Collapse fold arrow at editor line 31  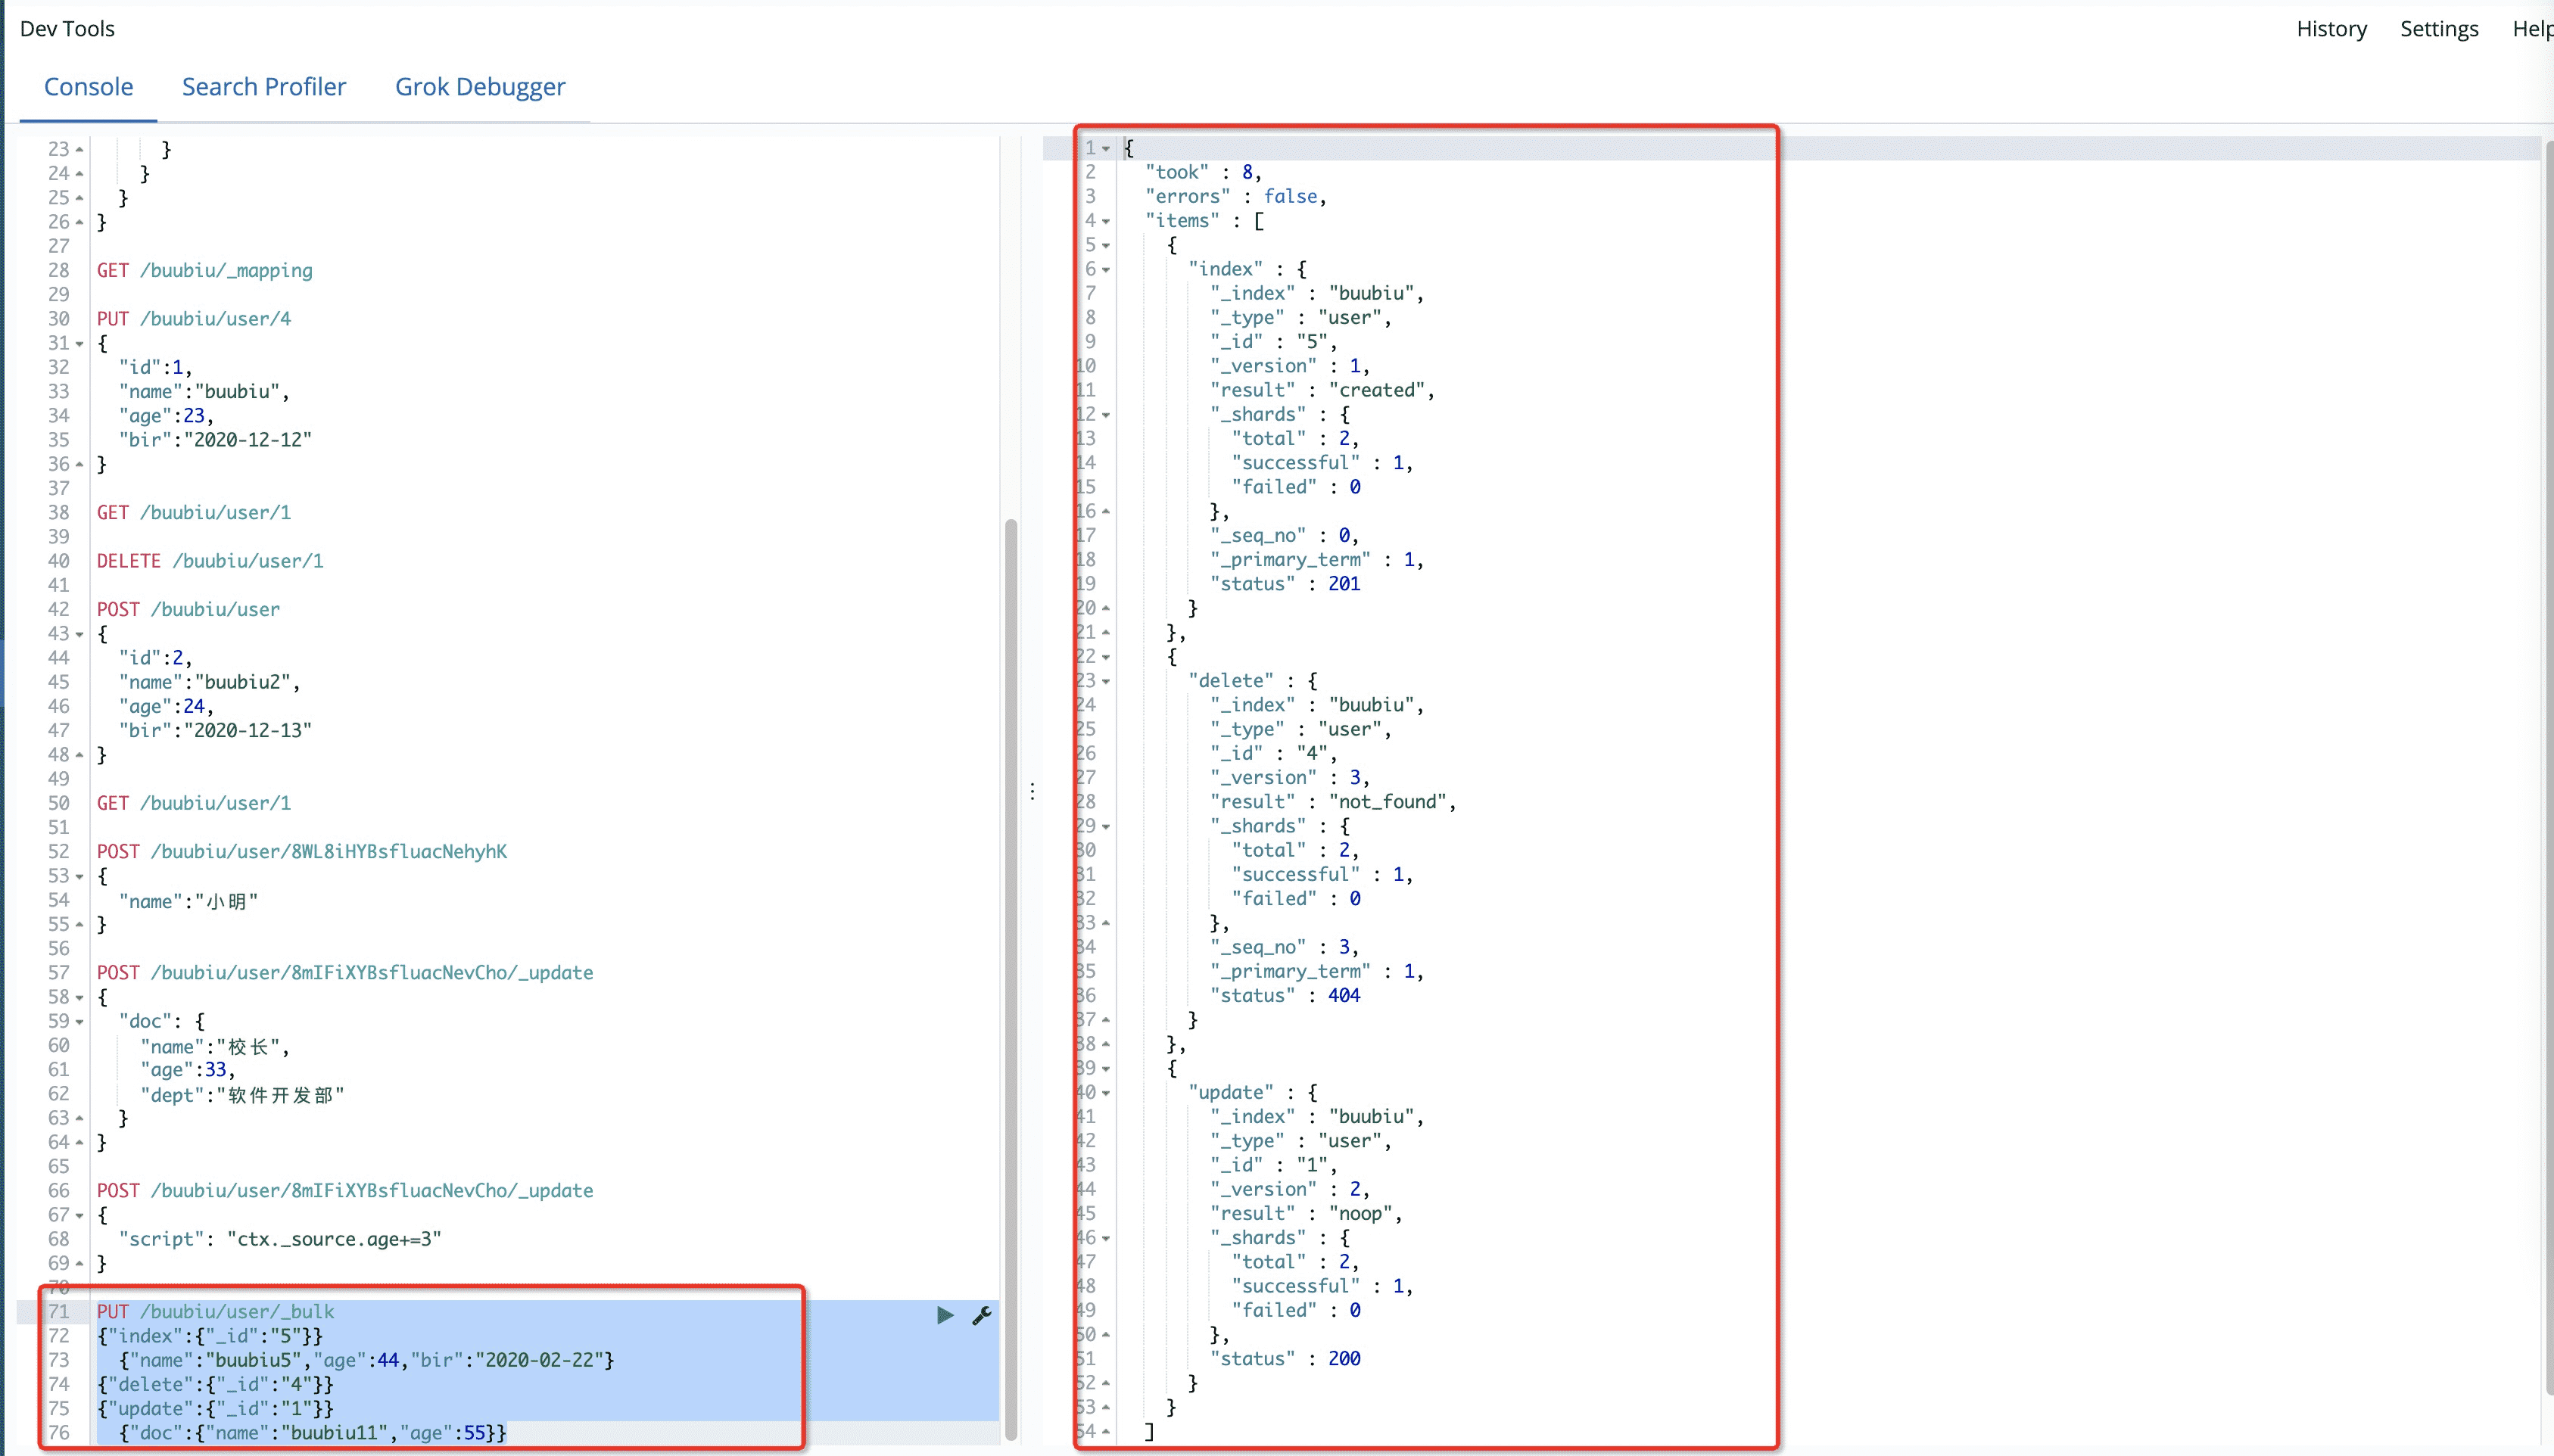(80, 344)
